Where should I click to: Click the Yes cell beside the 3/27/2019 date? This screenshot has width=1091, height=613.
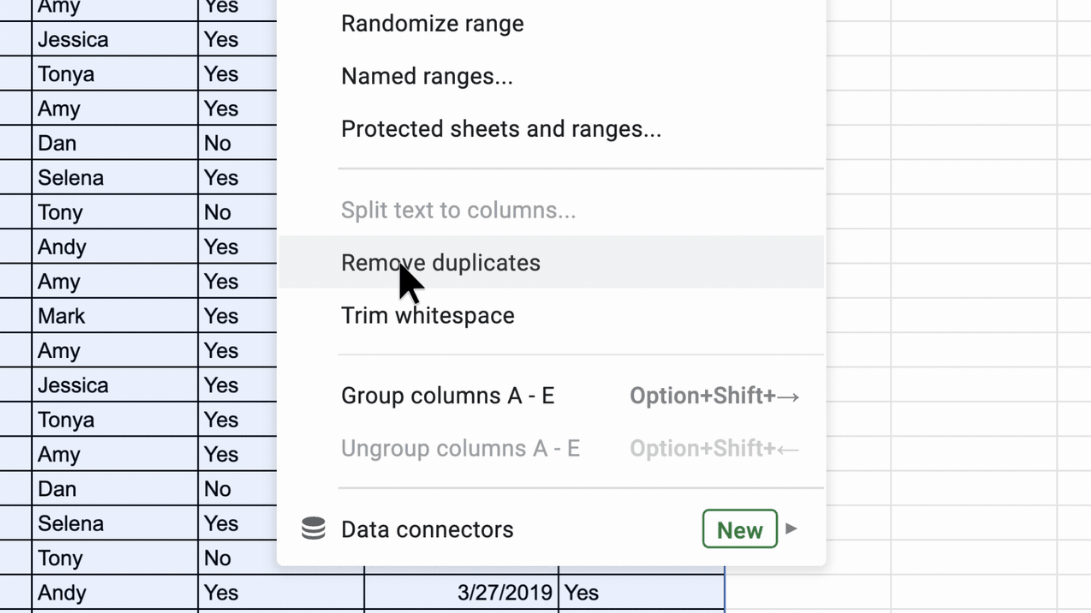(x=641, y=592)
